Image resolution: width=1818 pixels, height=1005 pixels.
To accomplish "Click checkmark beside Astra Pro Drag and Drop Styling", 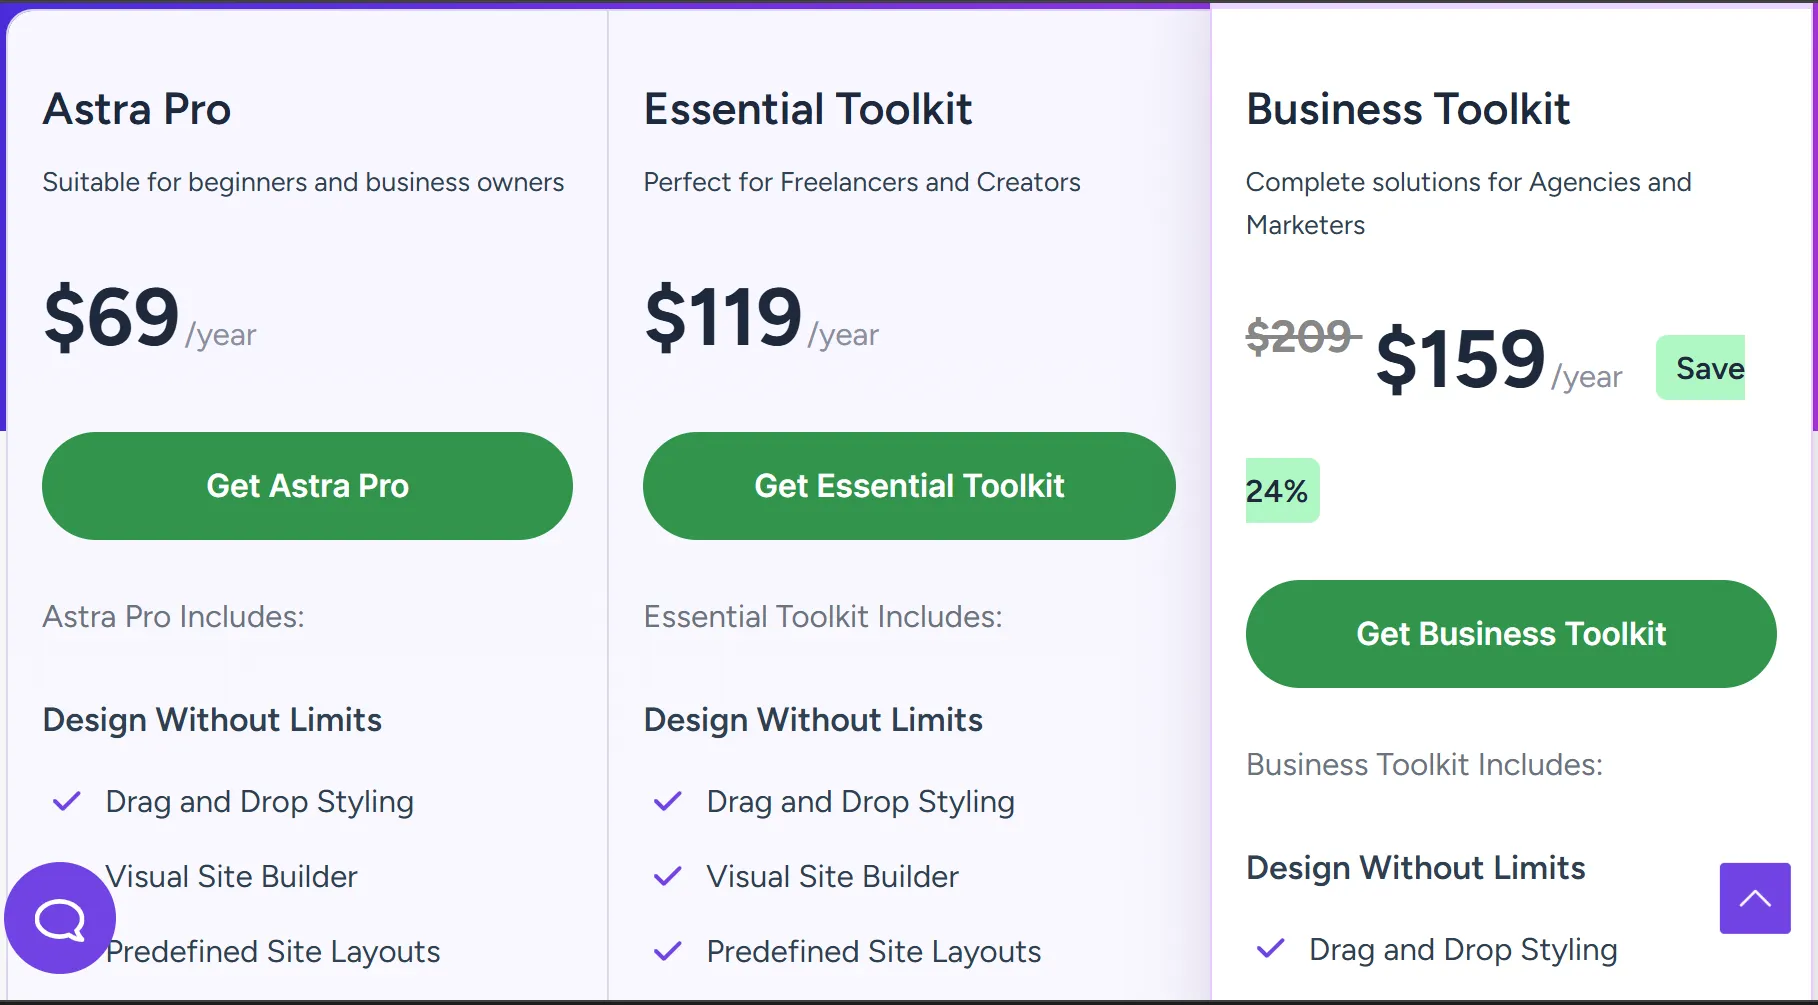I will coord(67,802).
